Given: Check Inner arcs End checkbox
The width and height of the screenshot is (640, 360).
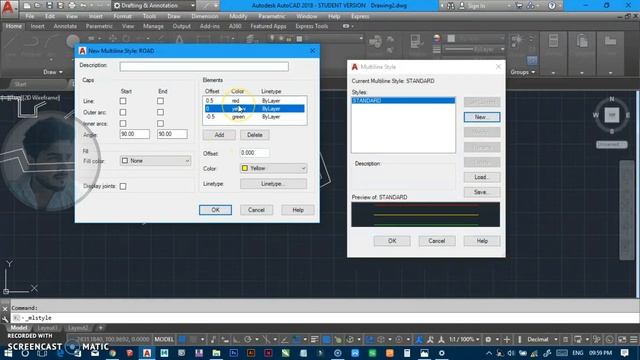Looking at the screenshot, I should 160,123.
